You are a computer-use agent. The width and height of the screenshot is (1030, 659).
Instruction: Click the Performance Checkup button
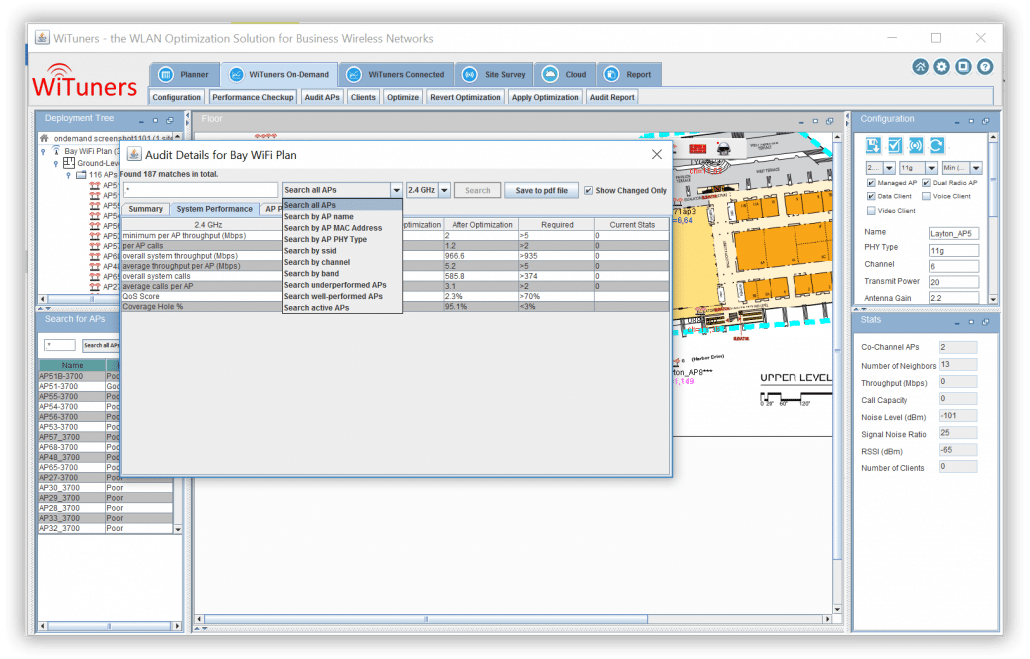click(253, 97)
